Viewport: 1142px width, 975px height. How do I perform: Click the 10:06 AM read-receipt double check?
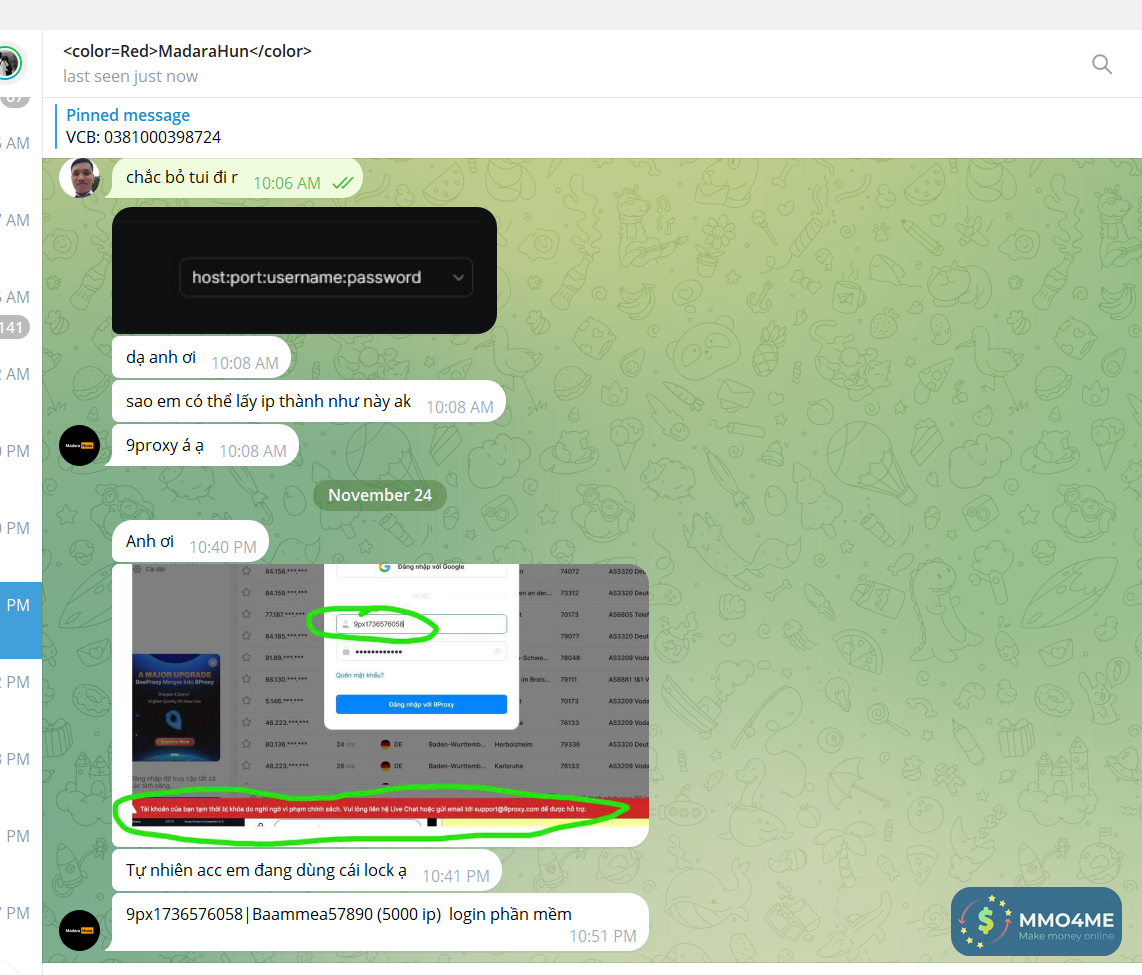coord(343,183)
